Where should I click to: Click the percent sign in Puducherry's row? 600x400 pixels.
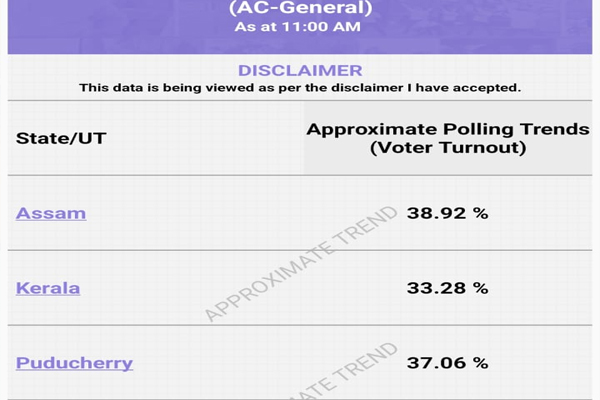coord(481,362)
